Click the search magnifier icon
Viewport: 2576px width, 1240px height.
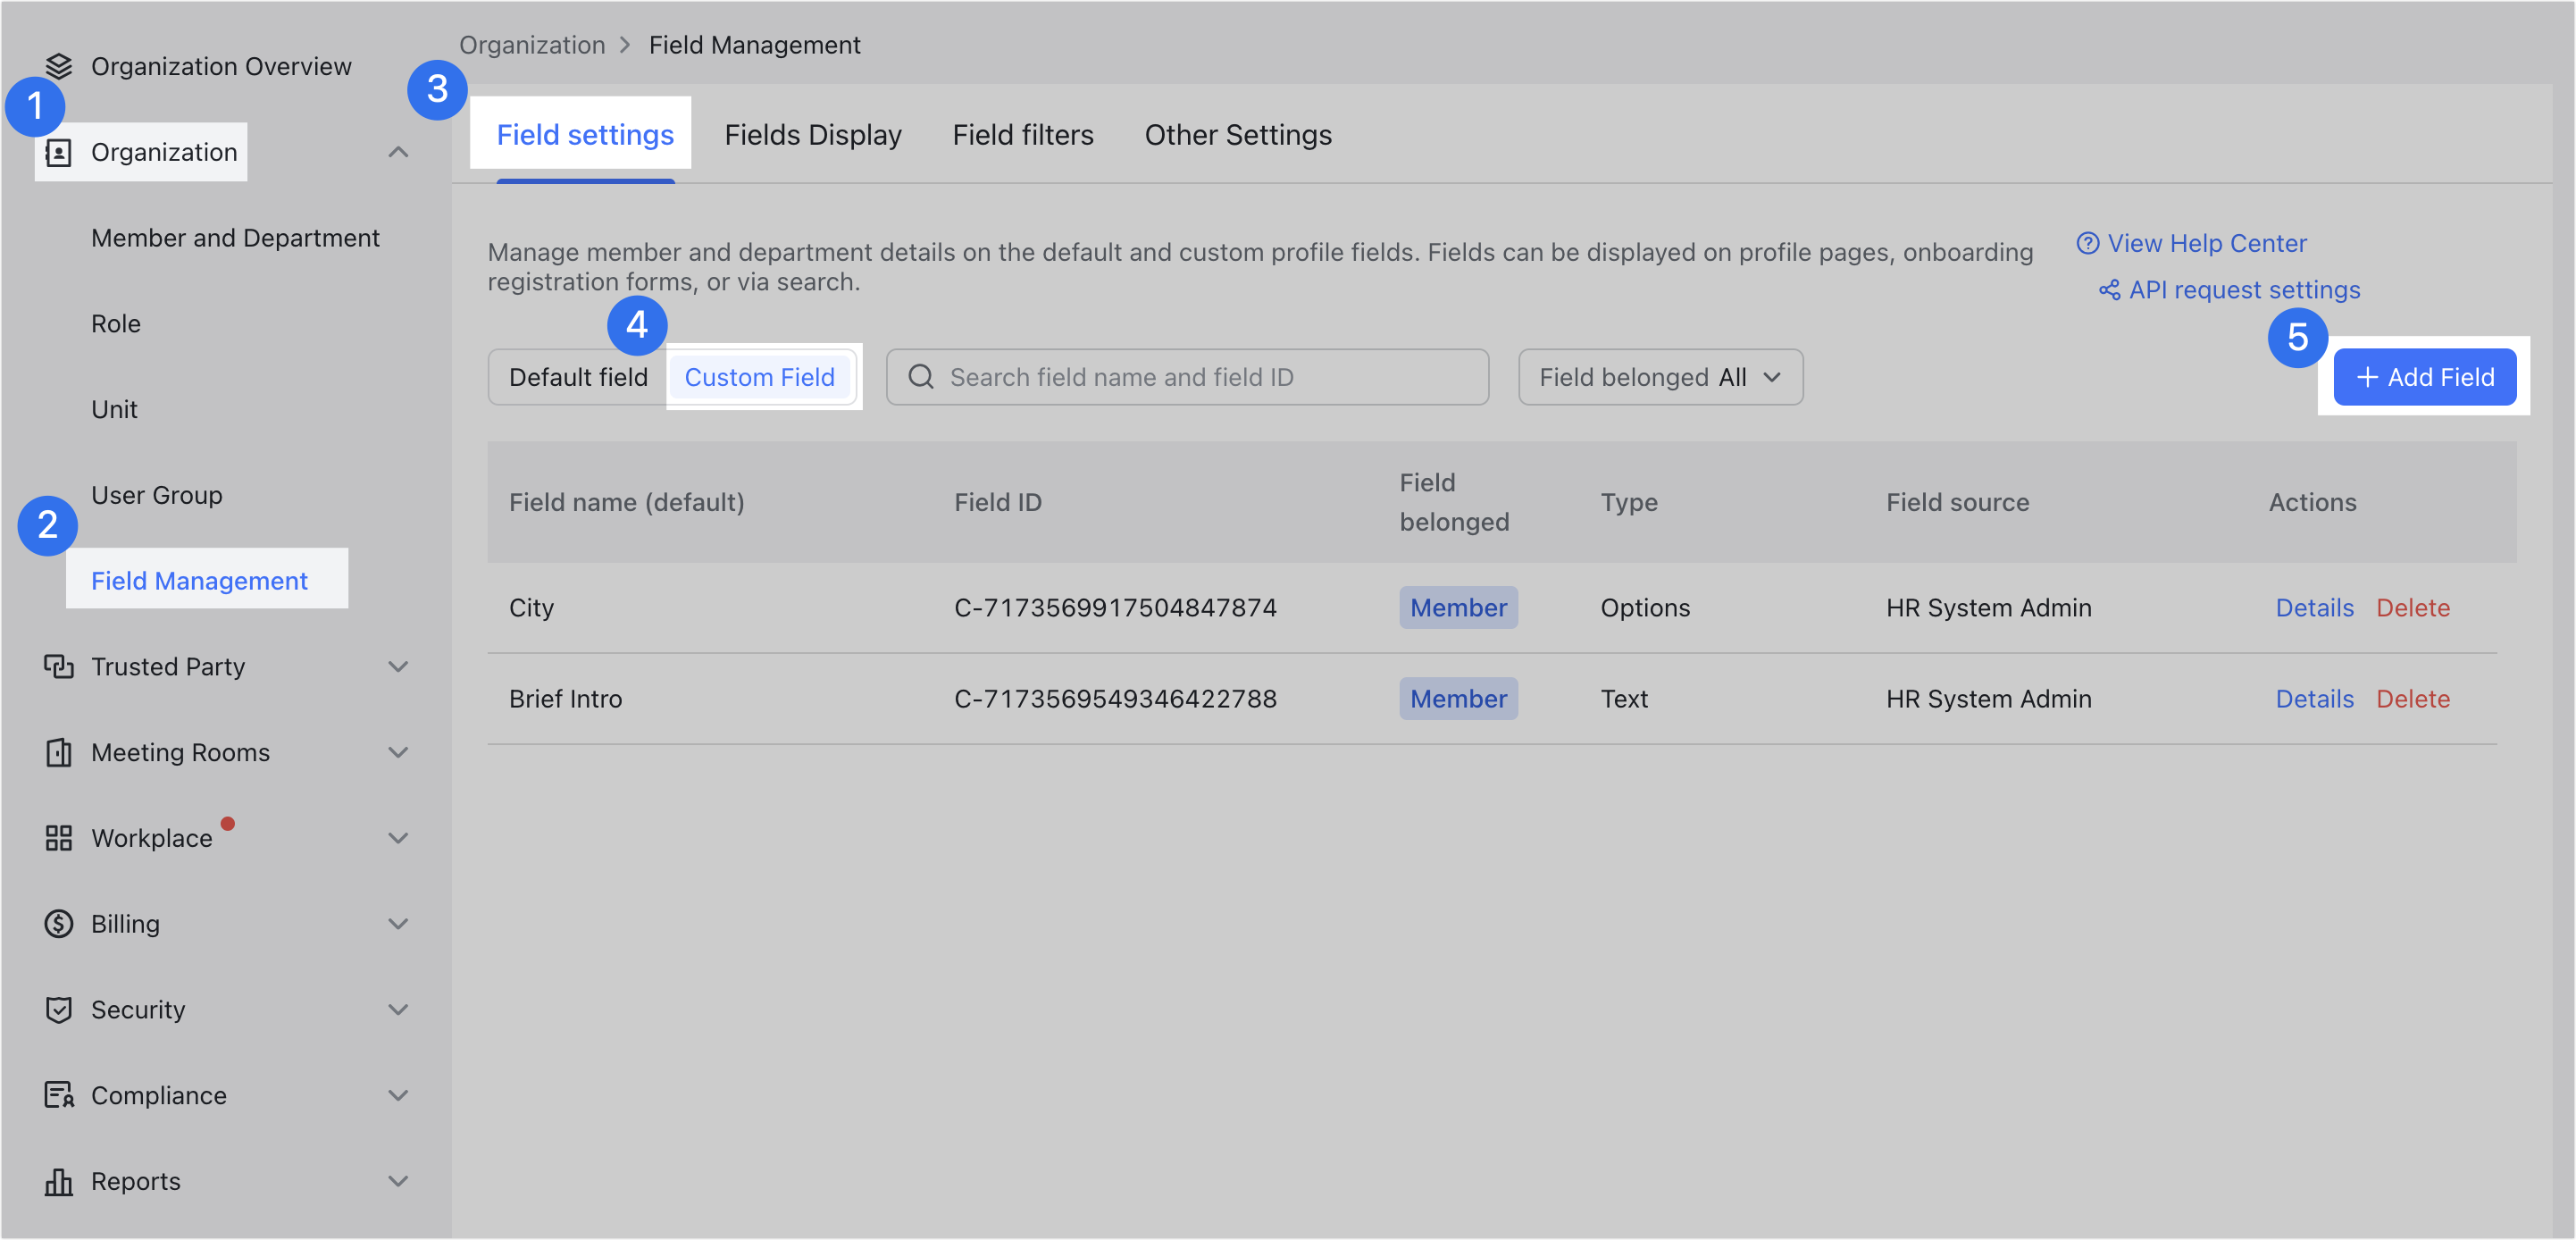tap(921, 377)
